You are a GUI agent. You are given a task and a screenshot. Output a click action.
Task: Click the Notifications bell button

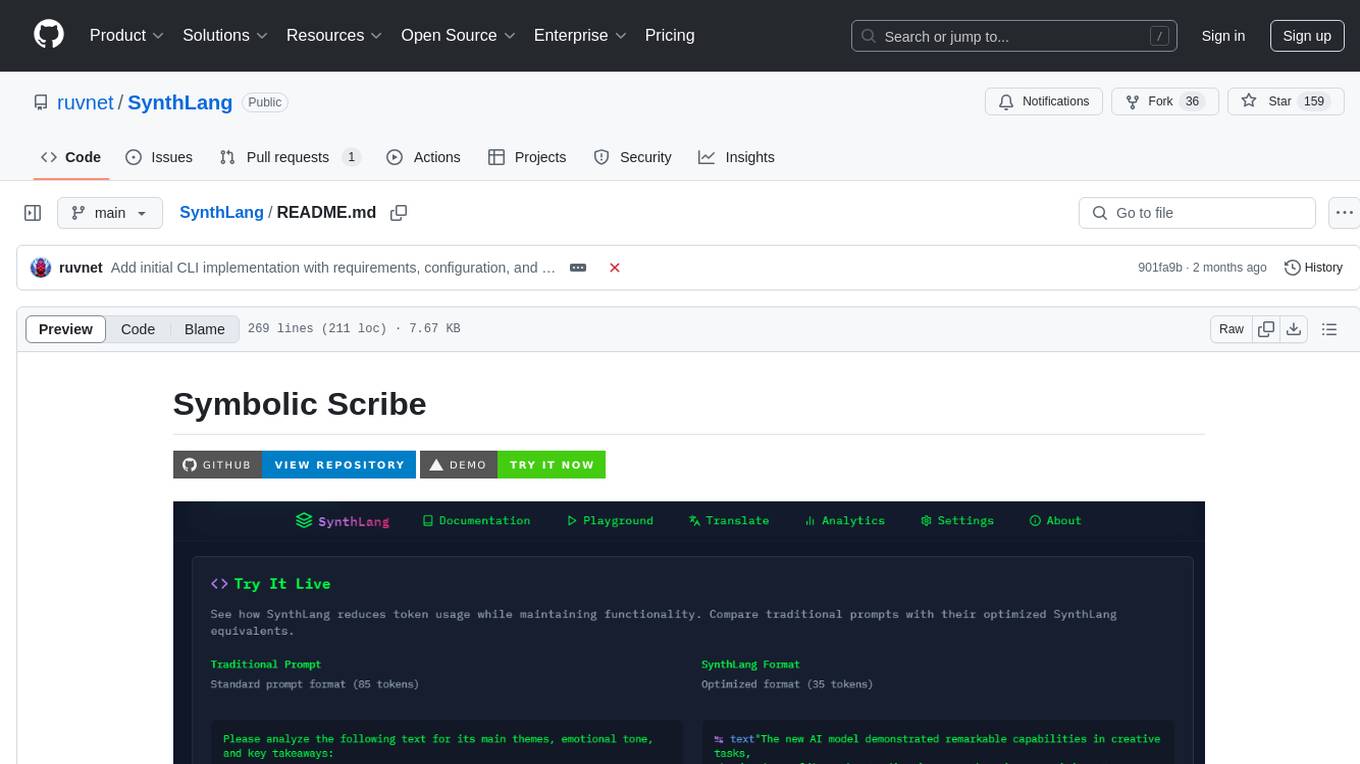[x=1044, y=102]
